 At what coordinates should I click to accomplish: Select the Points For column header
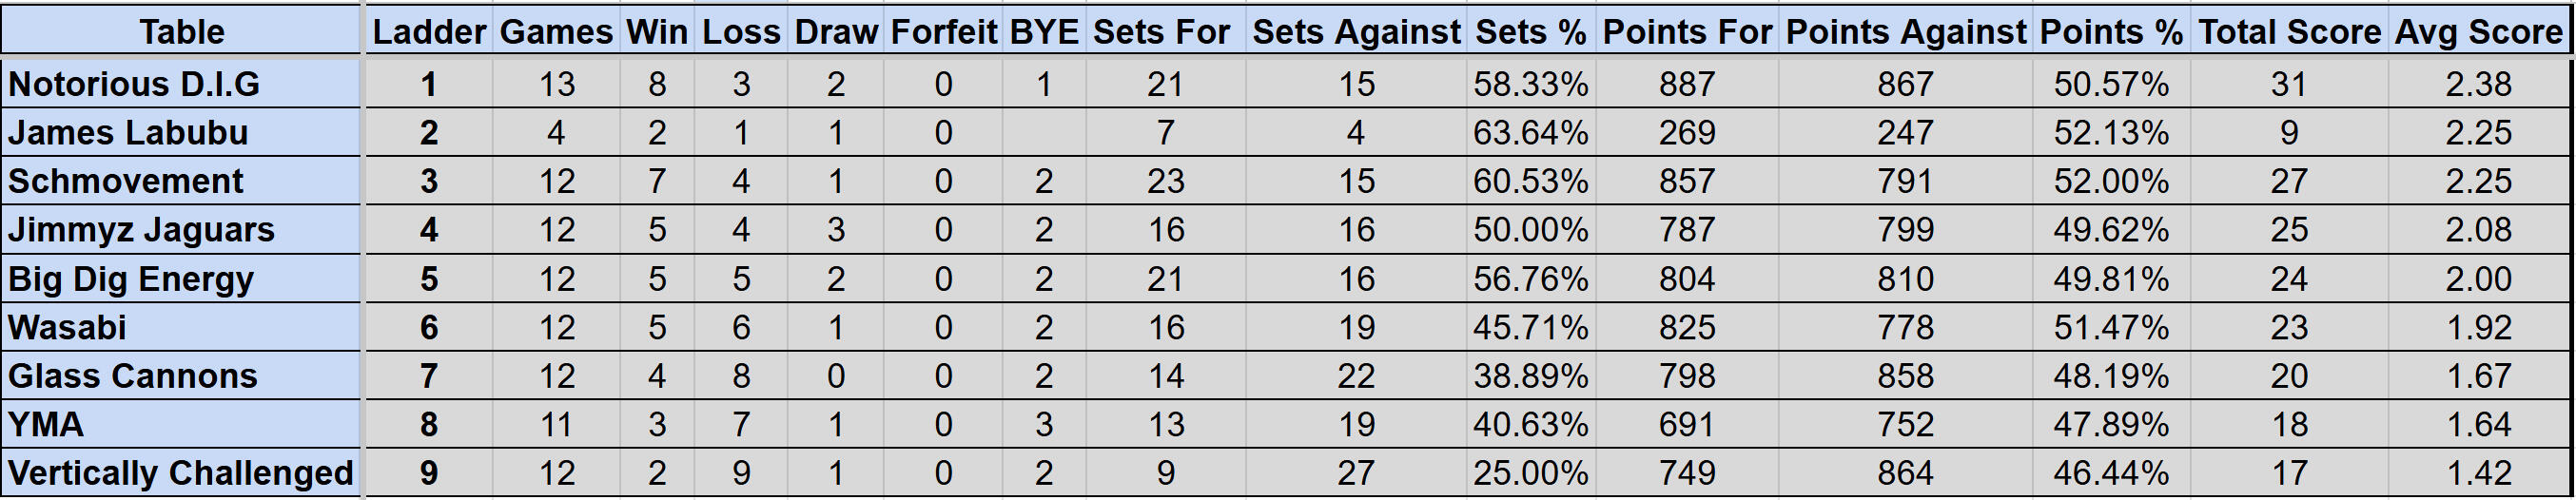1687,32
